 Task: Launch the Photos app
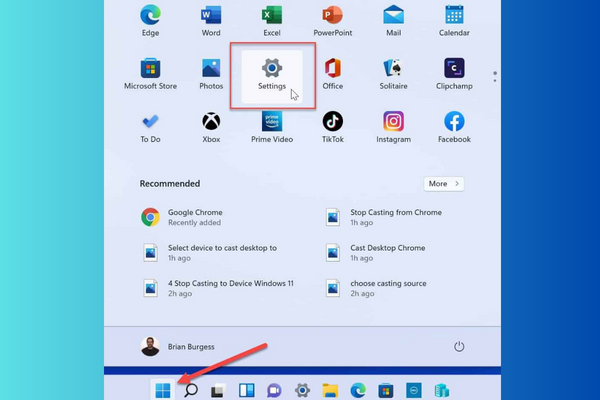[x=211, y=74]
